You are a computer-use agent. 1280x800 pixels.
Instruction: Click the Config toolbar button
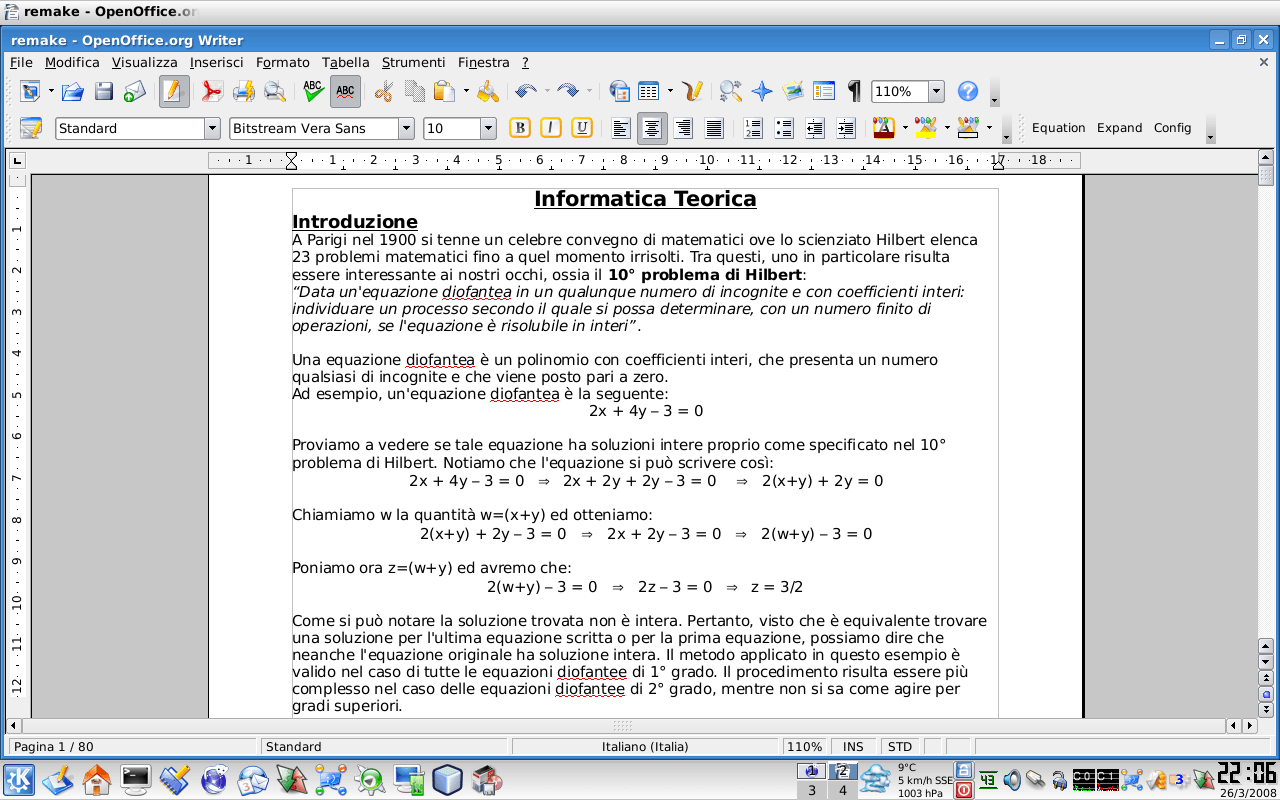[x=1172, y=128]
